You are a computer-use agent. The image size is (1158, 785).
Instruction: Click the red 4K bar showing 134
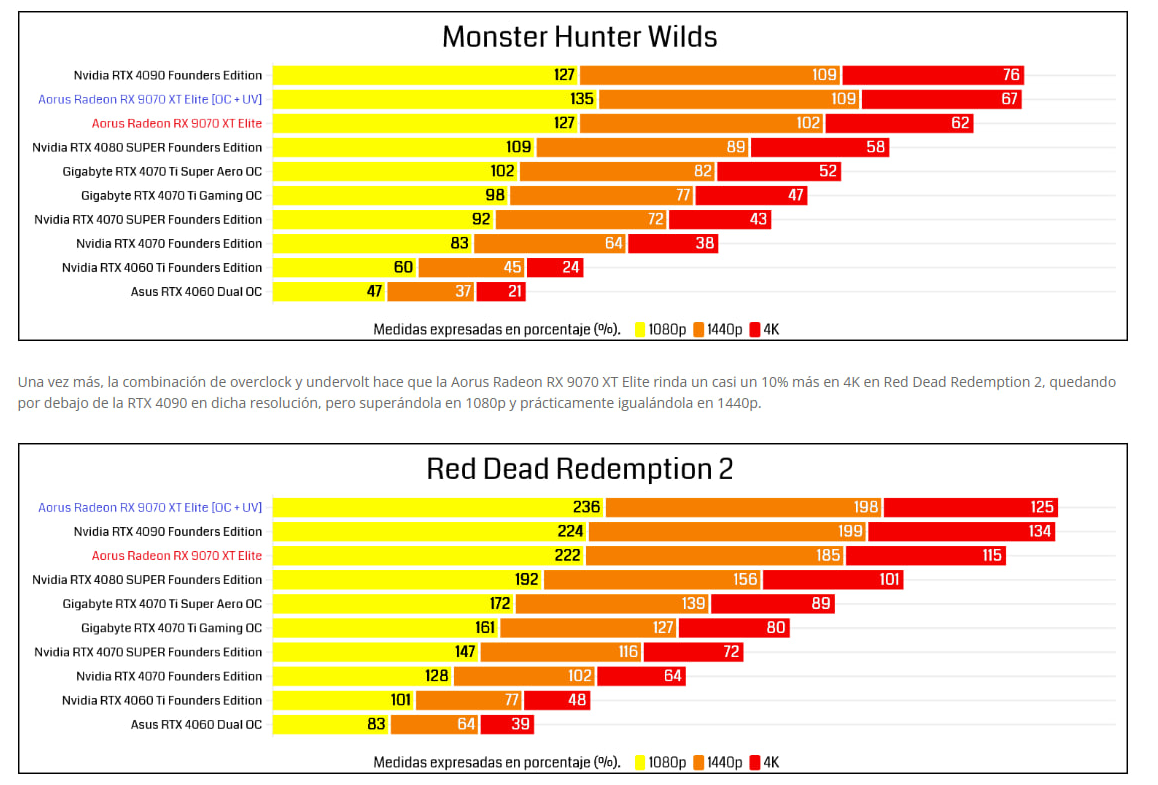tap(961, 531)
